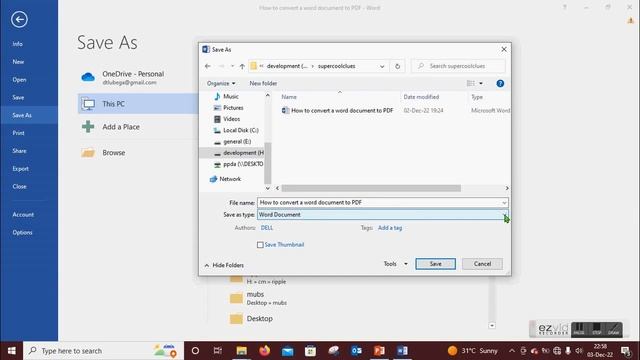Click the horizontal scrollbar in file list
Image resolution: width=640 pixels, height=360 pixels.
pos(371,188)
